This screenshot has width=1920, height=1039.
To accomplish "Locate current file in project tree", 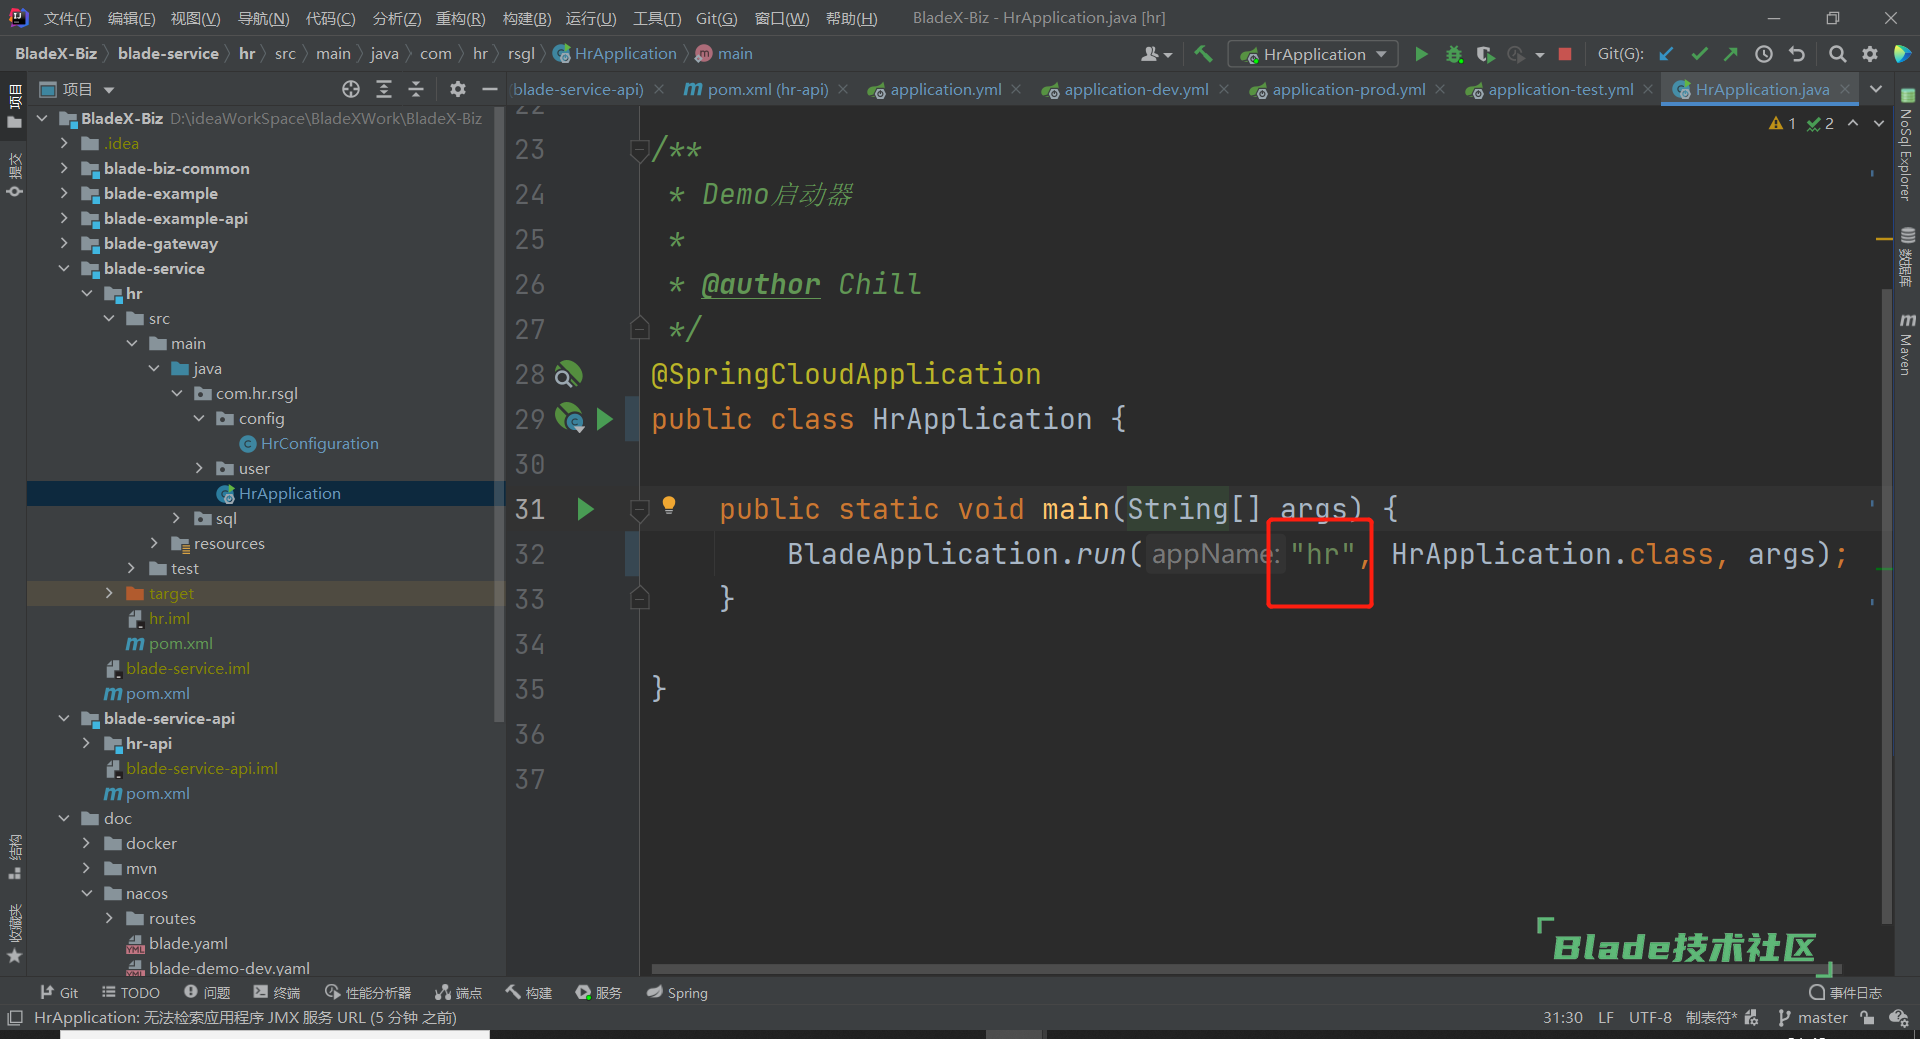I will (351, 89).
